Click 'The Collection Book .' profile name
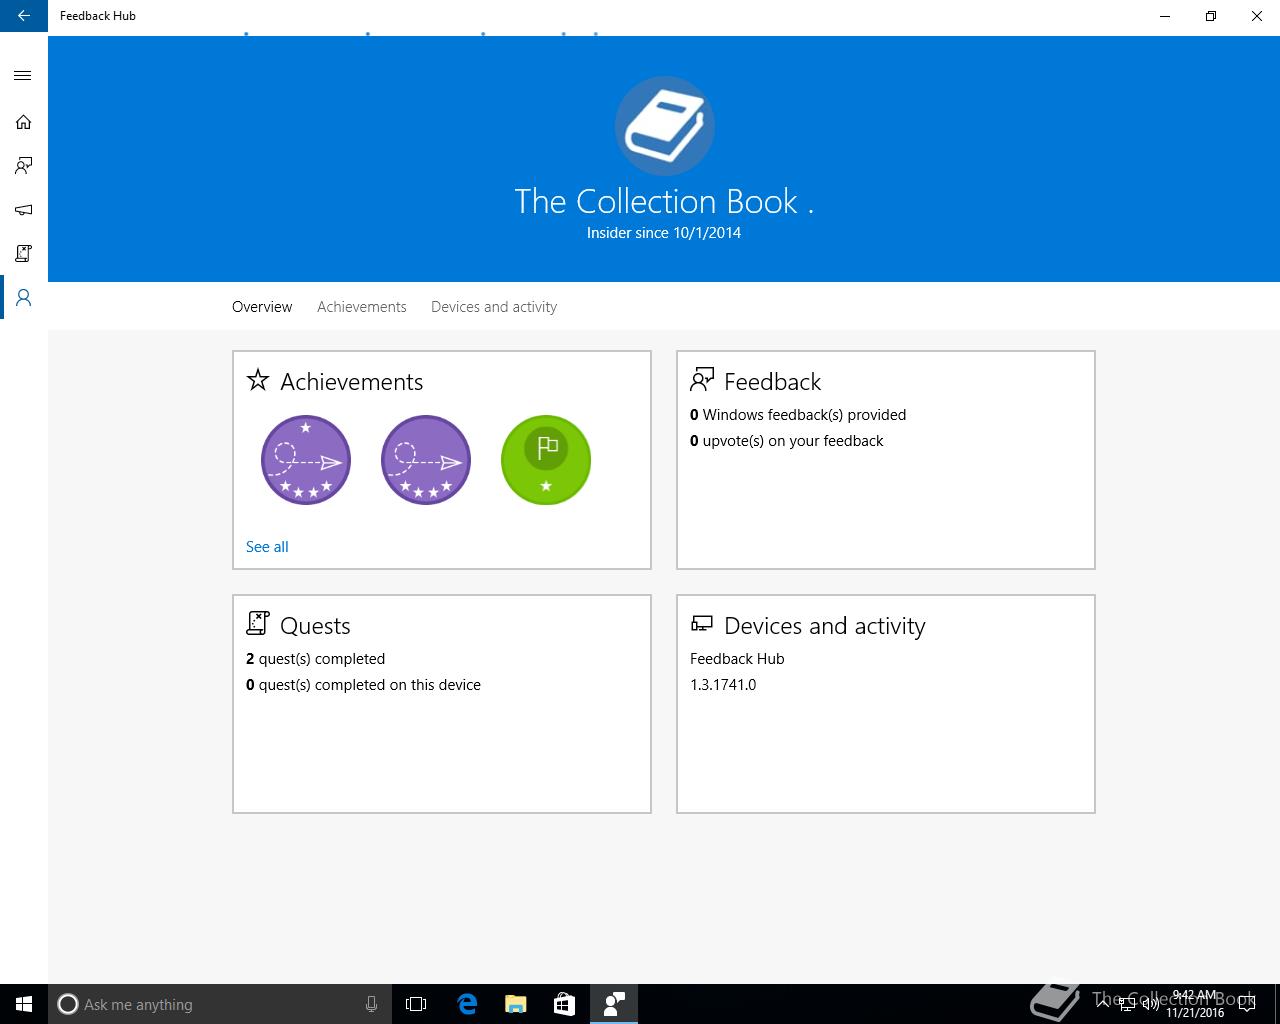The width and height of the screenshot is (1280, 1024). click(x=664, y=202)
